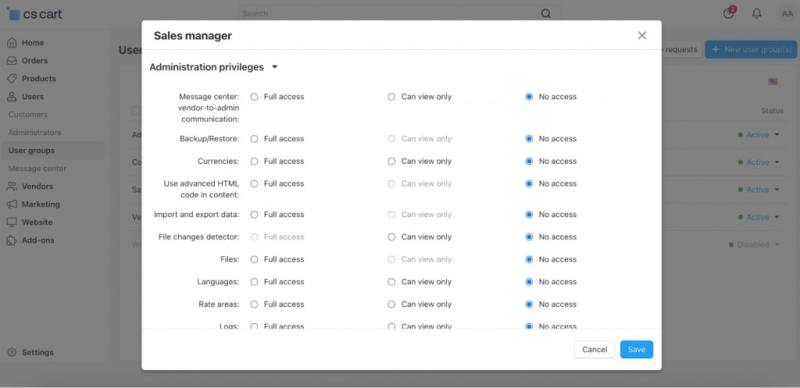Screen dimensions: 800x388
Task: Give Full access to Files
Action: pyautogui.click(x=254, y=259)
